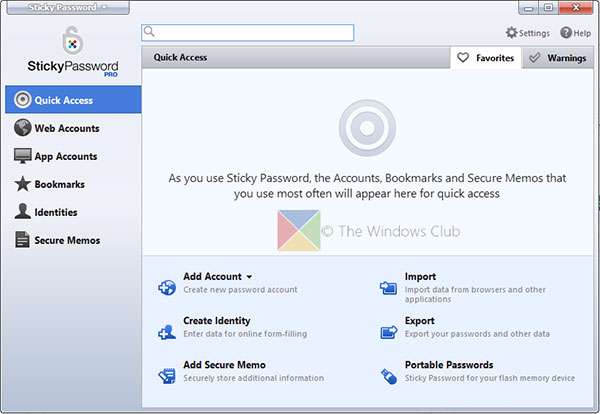600x414 pixels.
Task: Click the Portable Passwords link
Action: pos(449,365)
